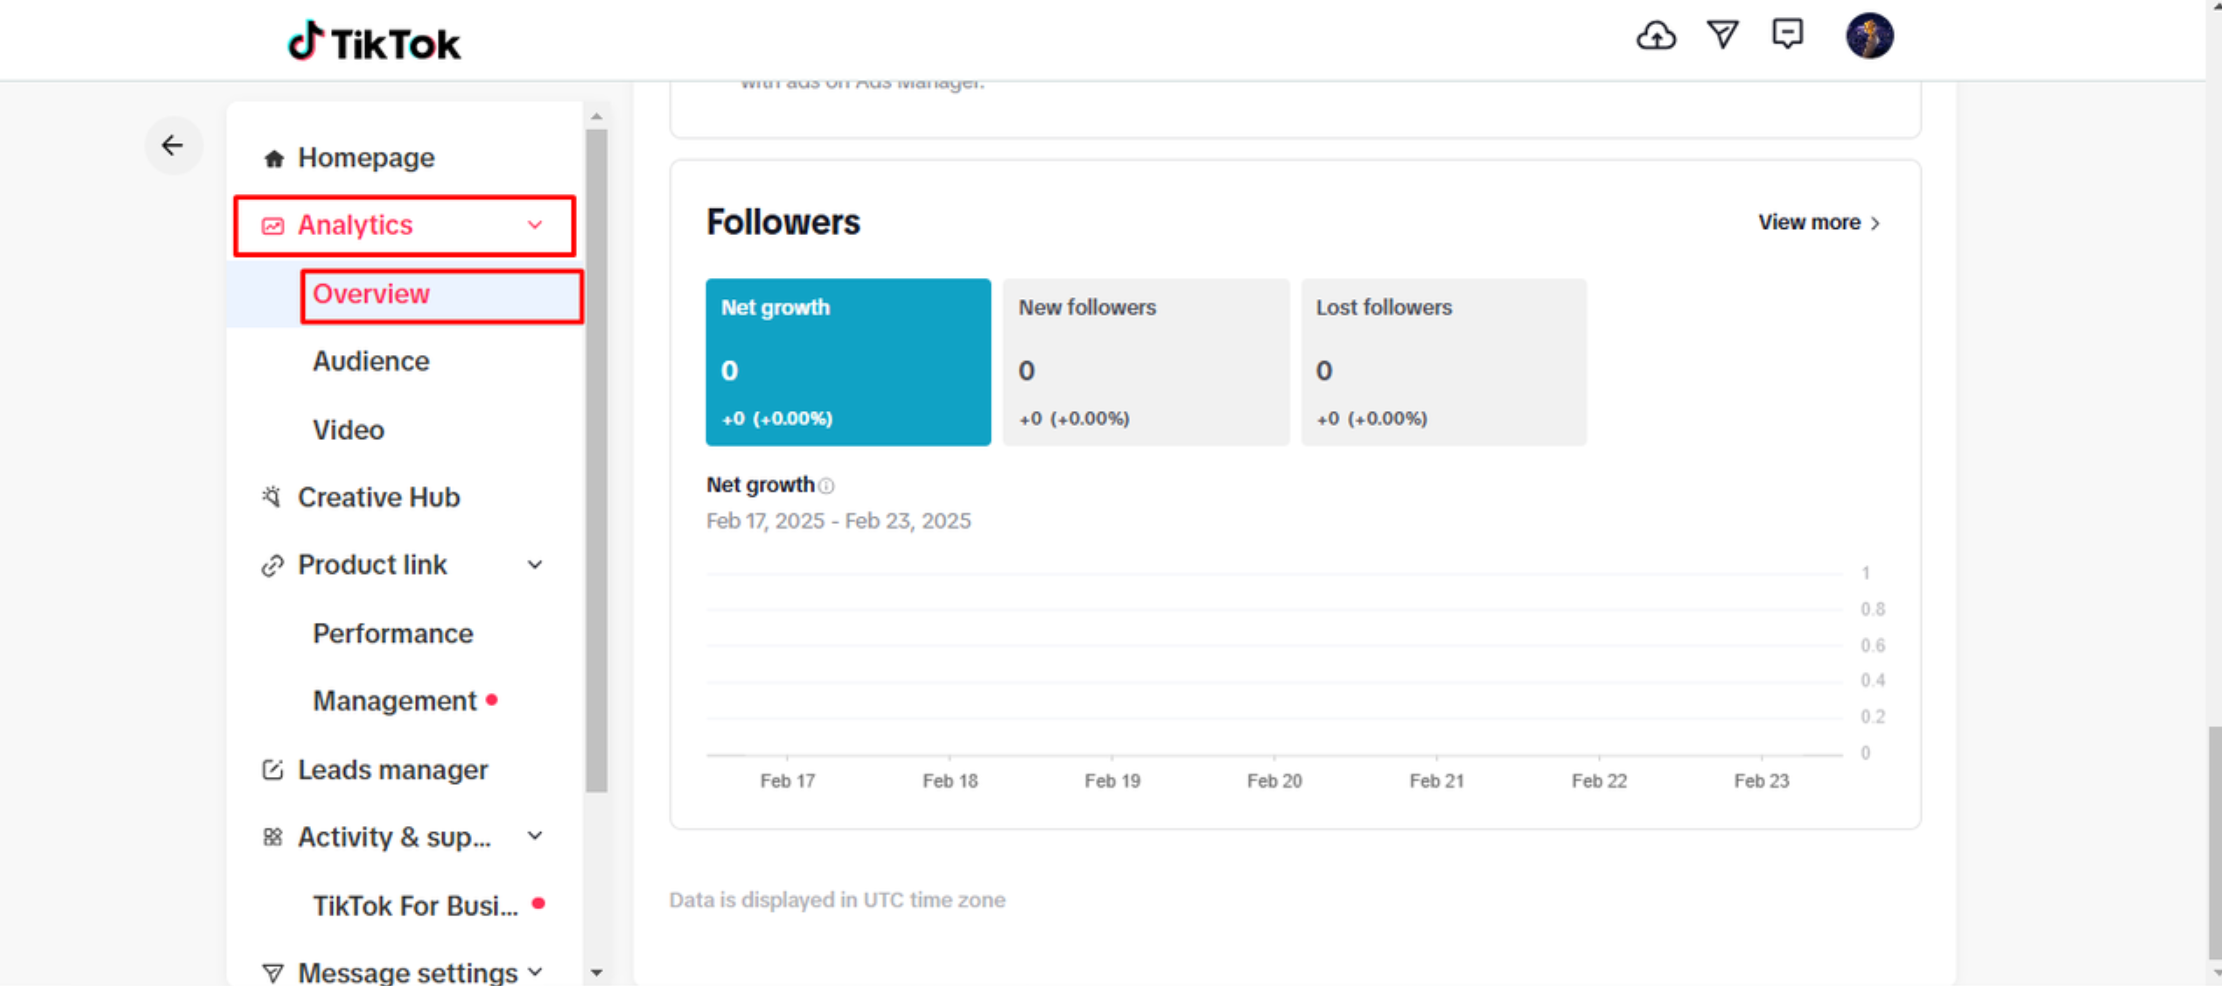Viewport: 2222px width, 986px height.
Task: Click the sidebar vertical scrollbar thumb
Action: (x=597, y=460)
